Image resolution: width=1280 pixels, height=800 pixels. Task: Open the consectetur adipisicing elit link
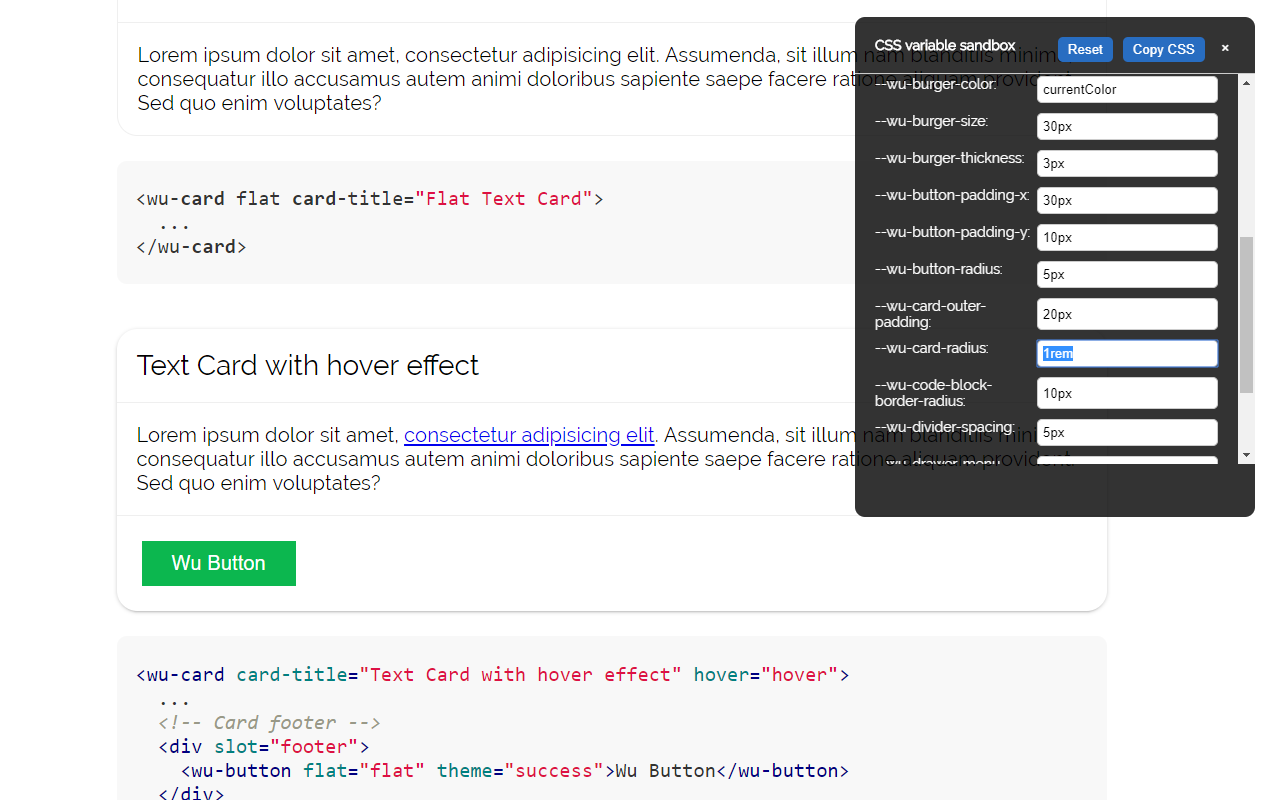[529, 435]
